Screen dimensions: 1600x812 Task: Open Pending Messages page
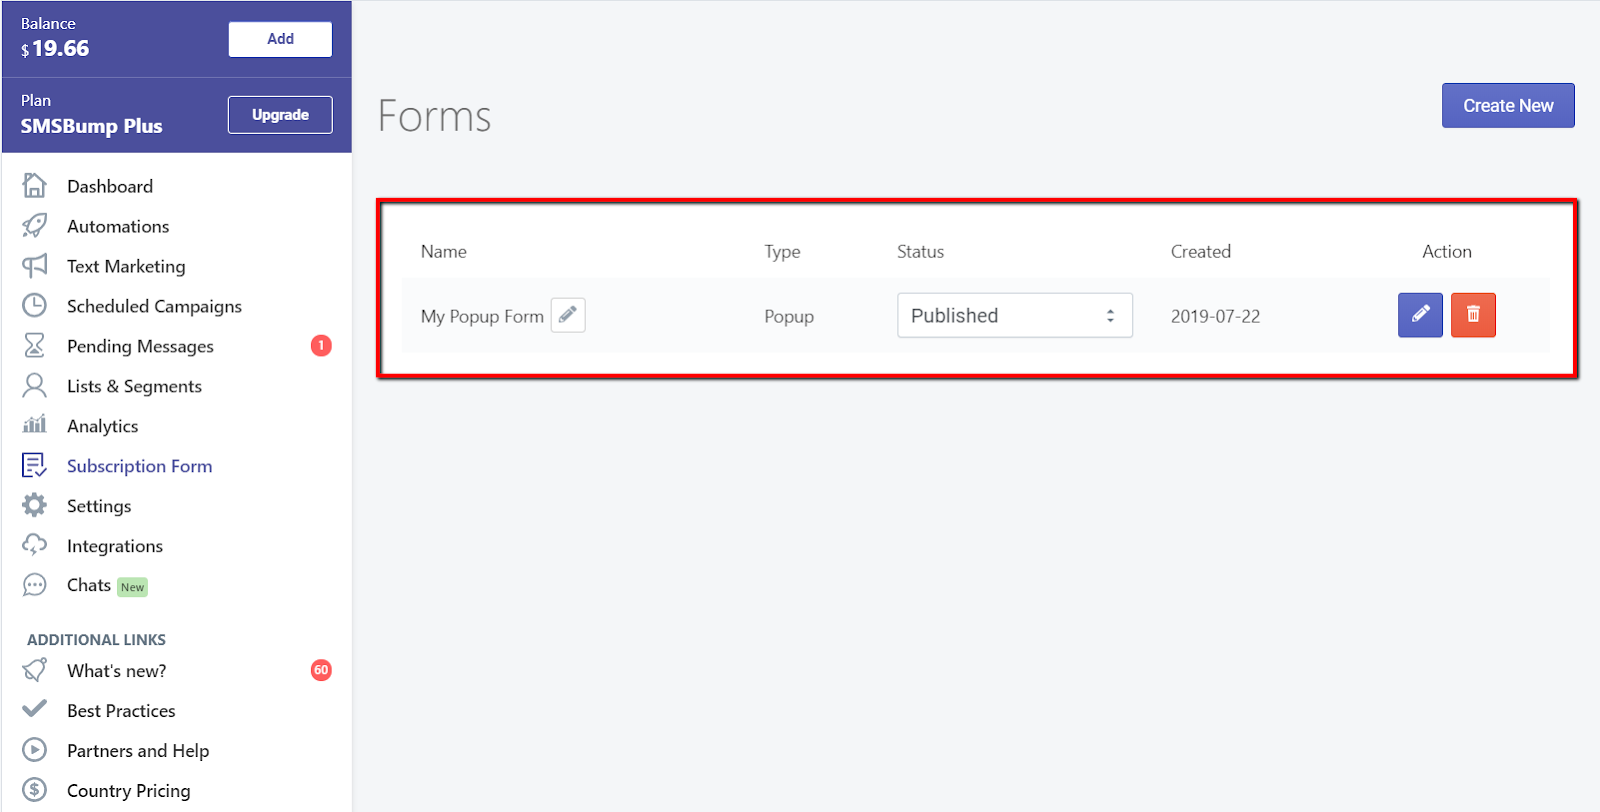click(140, 346)
